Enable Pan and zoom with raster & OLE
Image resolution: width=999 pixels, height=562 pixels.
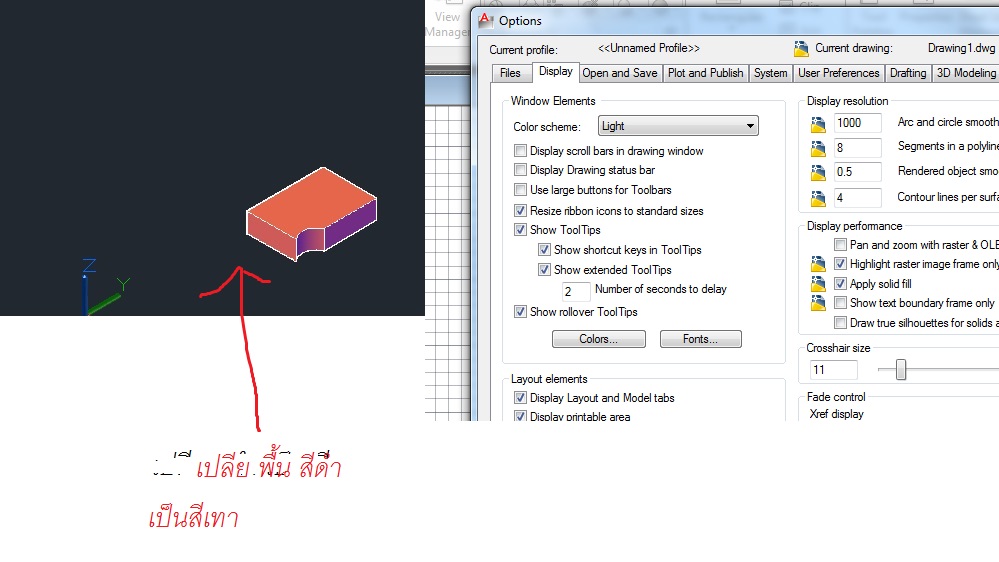coord(840,245)
